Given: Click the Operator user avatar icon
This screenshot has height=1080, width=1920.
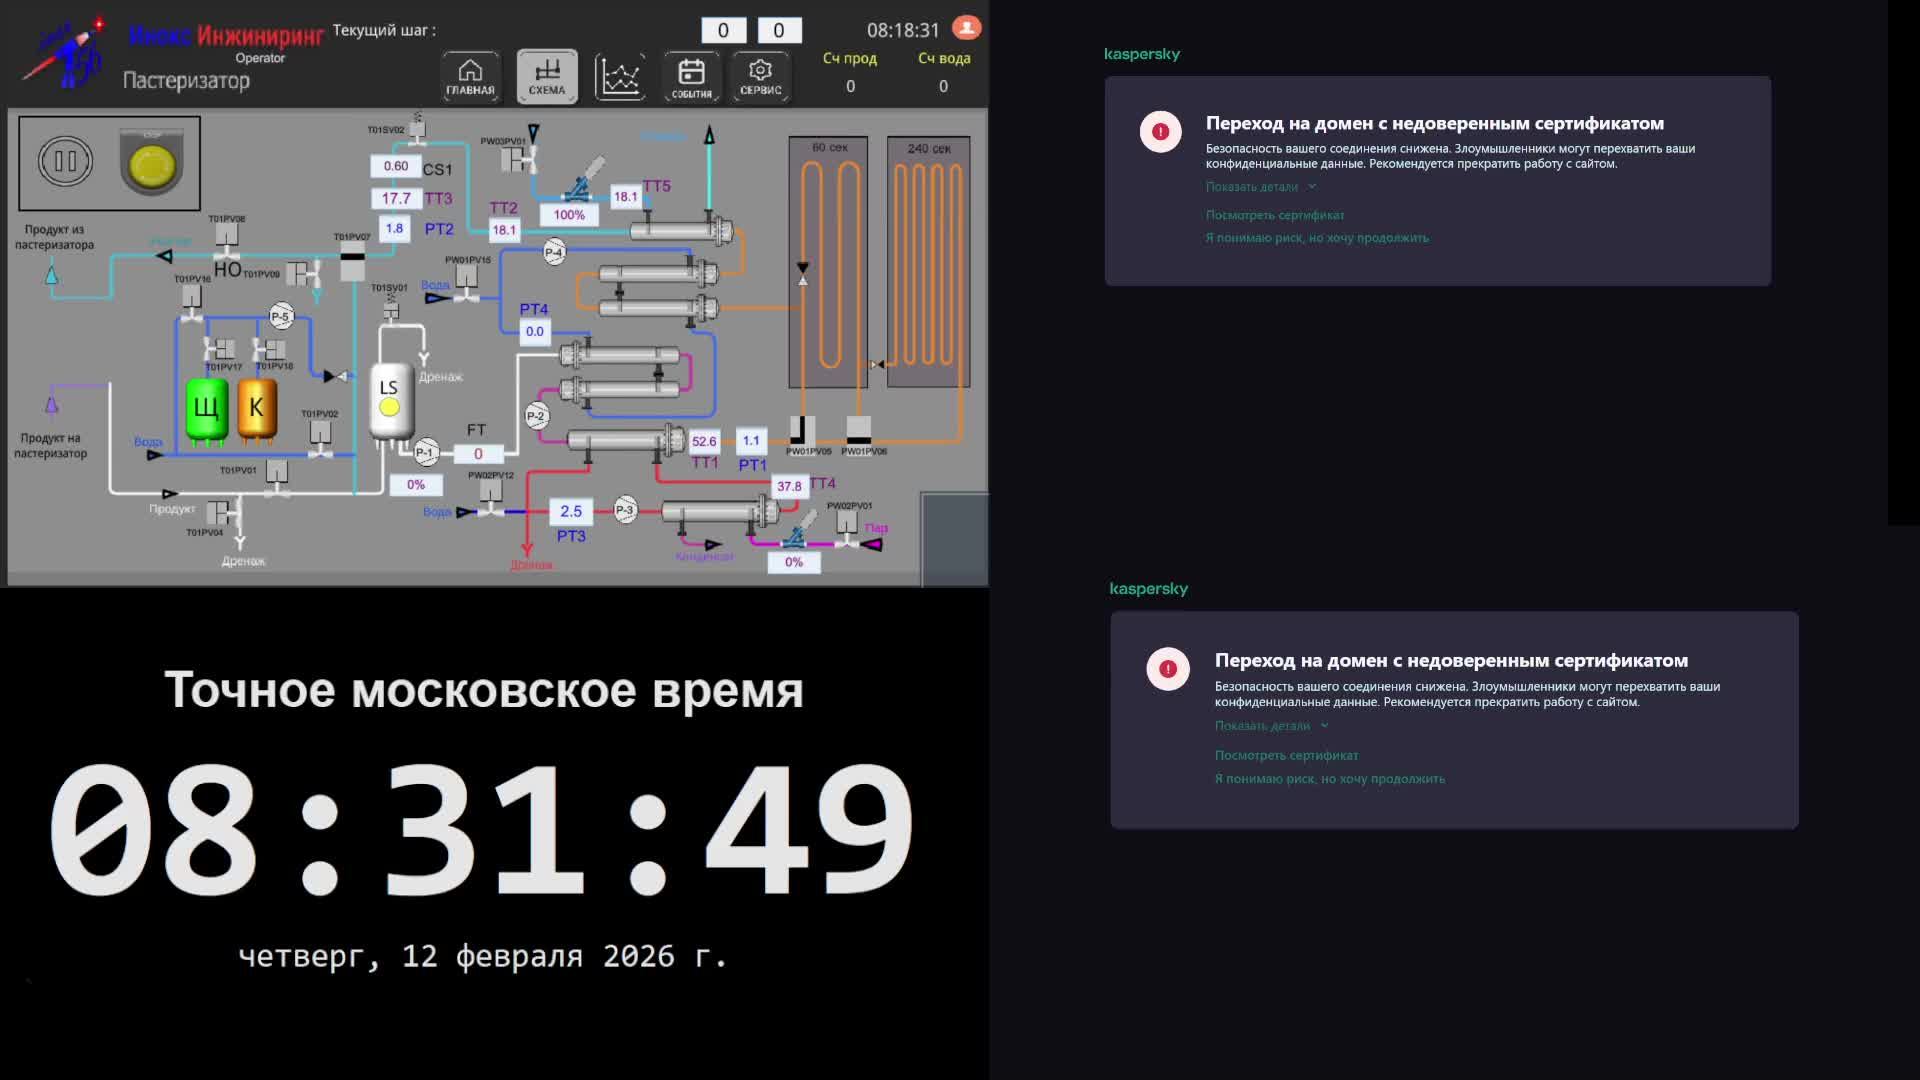Looking at the screenshot, I should pos(966,28).
